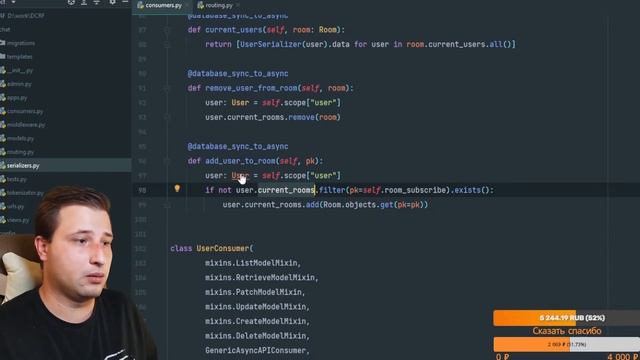
Task: Close the routing.py tab
Action: (x=238, y=5)
